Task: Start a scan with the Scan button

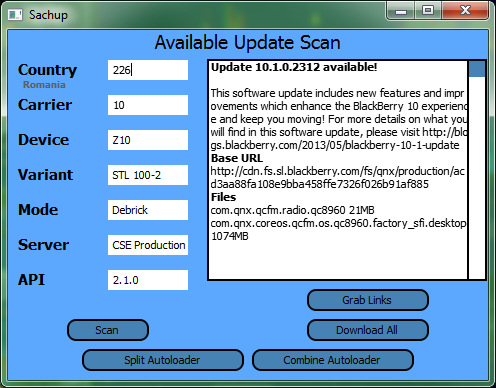Action: (x=108, y=330)
